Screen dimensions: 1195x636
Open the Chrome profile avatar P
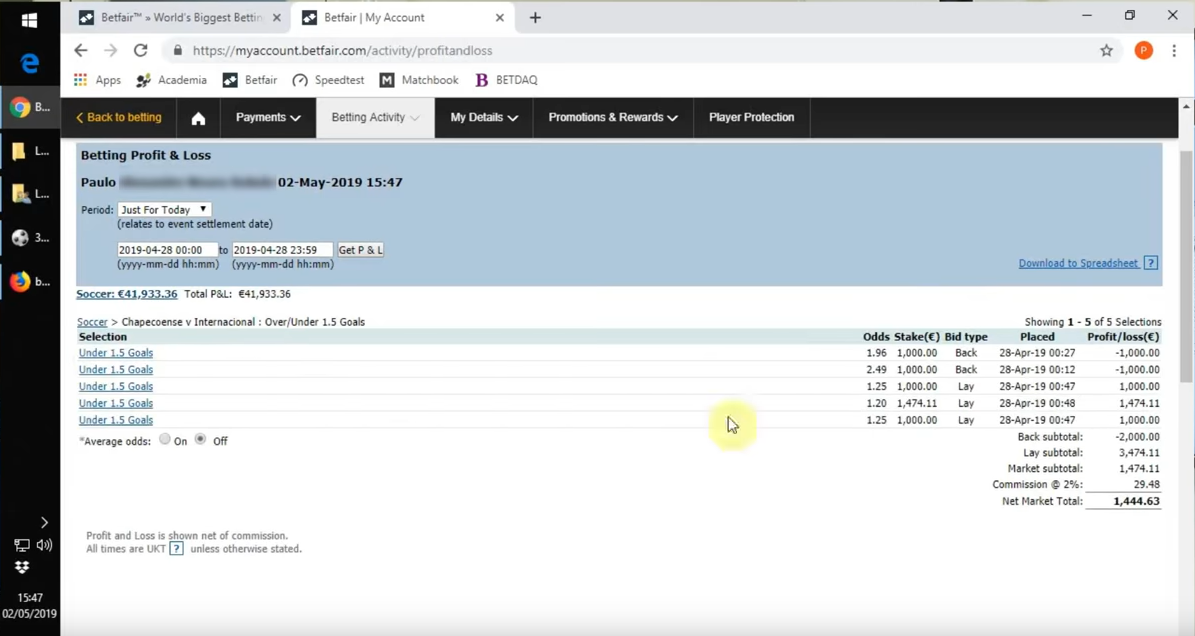[x=1143, y=50]
